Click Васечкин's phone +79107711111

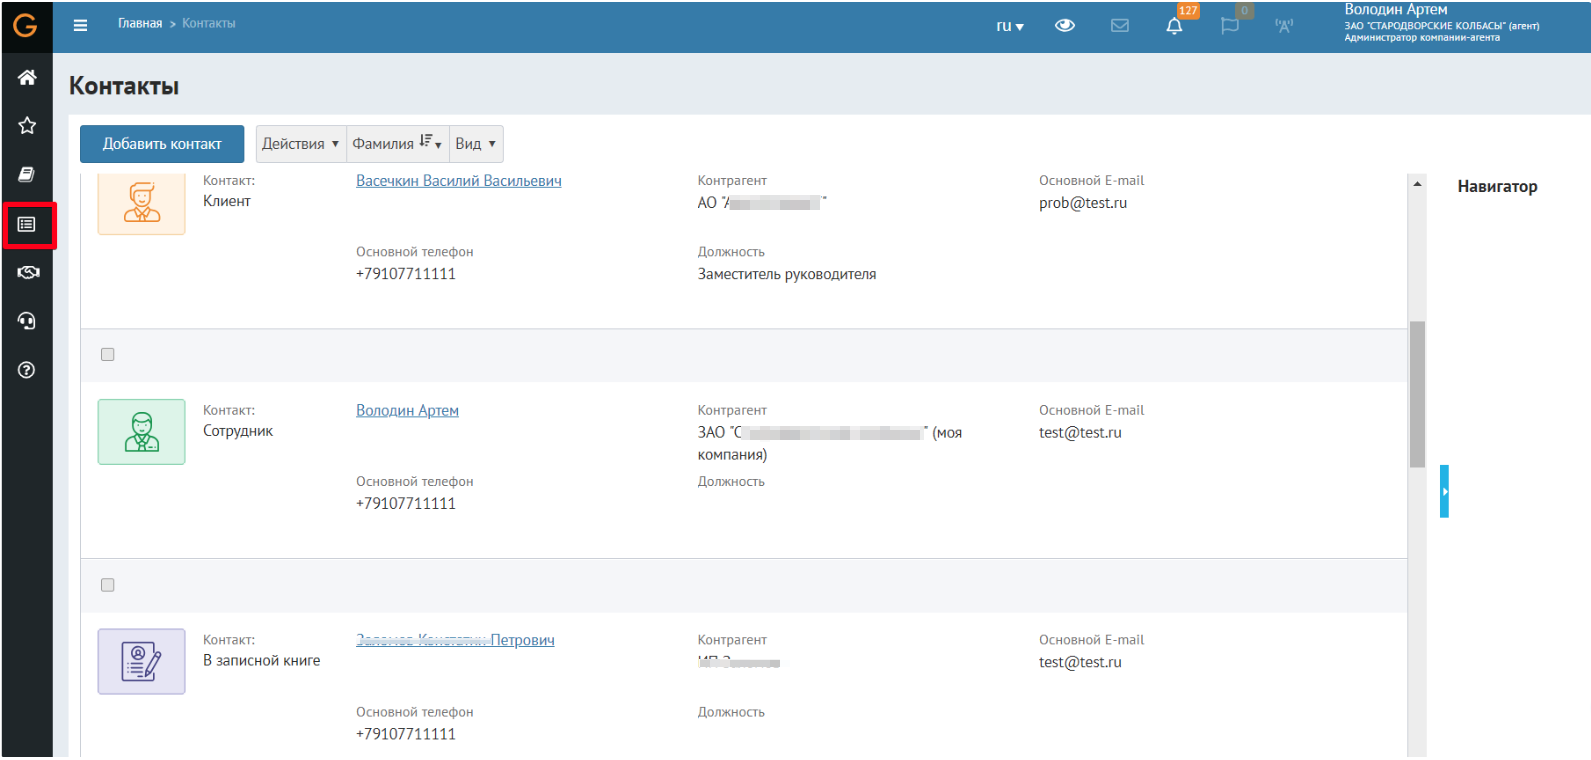[x=406, y=274]
